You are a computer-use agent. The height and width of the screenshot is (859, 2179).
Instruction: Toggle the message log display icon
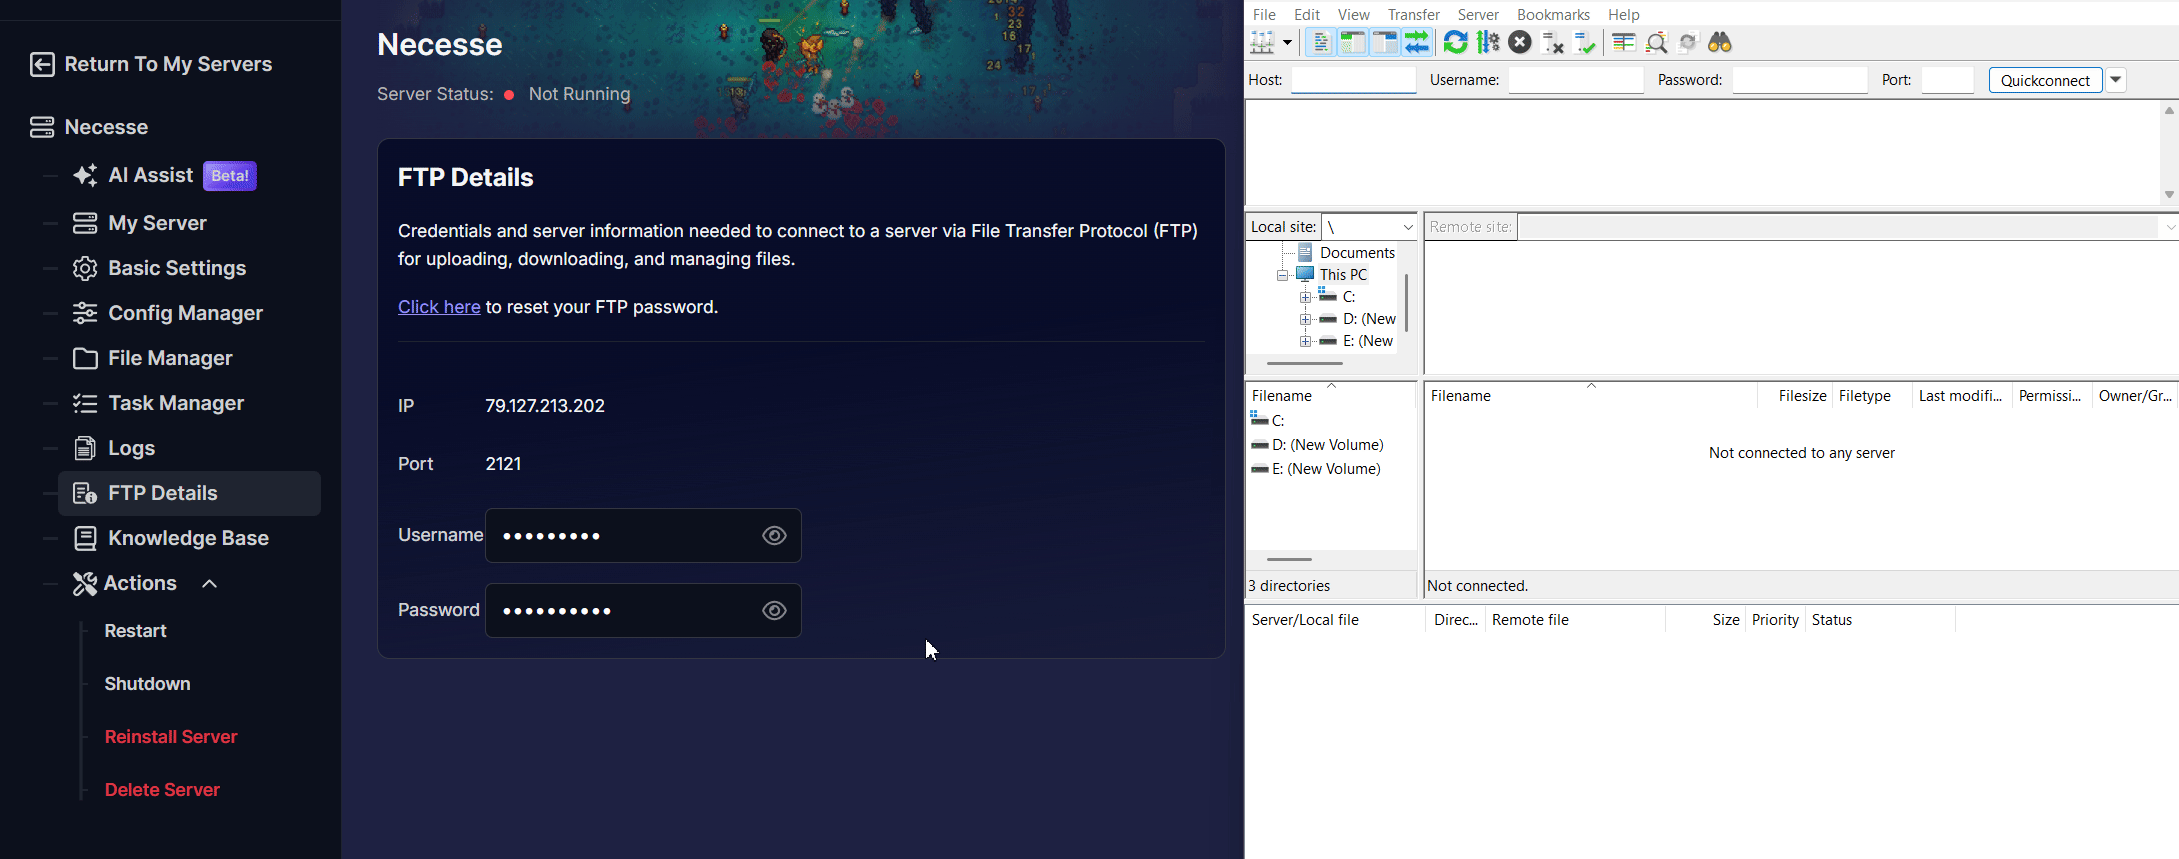1320,43
